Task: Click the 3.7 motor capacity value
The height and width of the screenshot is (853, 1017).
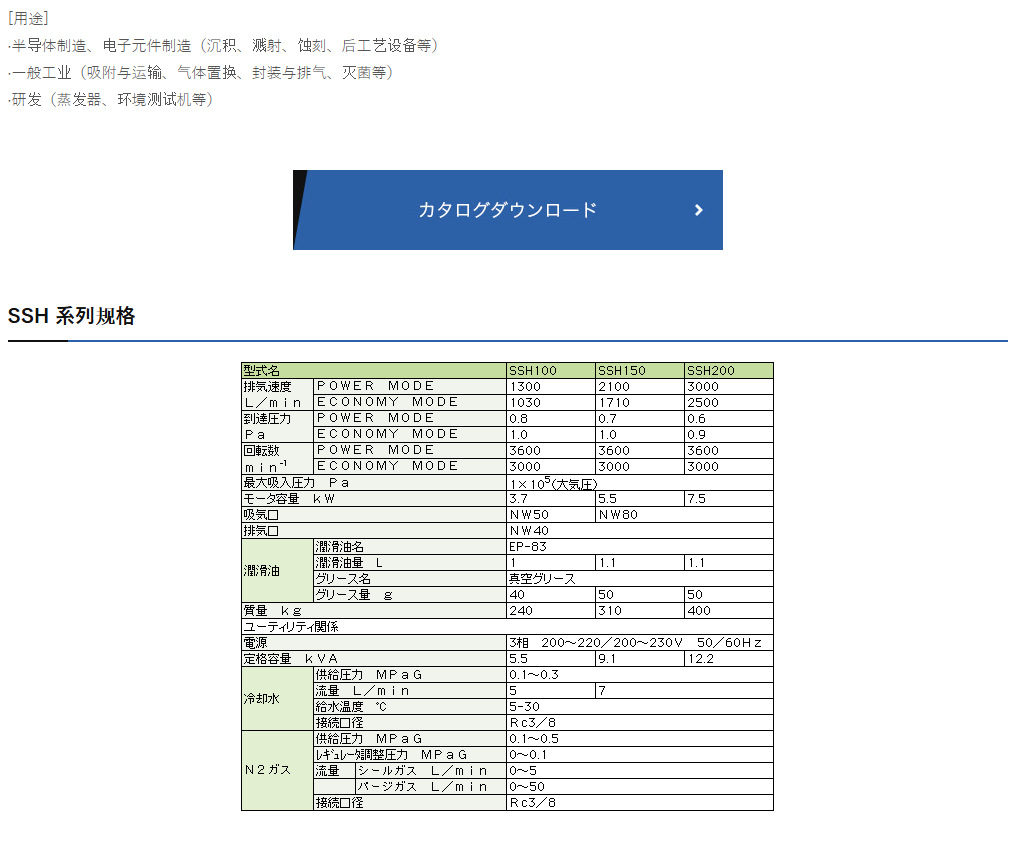Action: 550,499
